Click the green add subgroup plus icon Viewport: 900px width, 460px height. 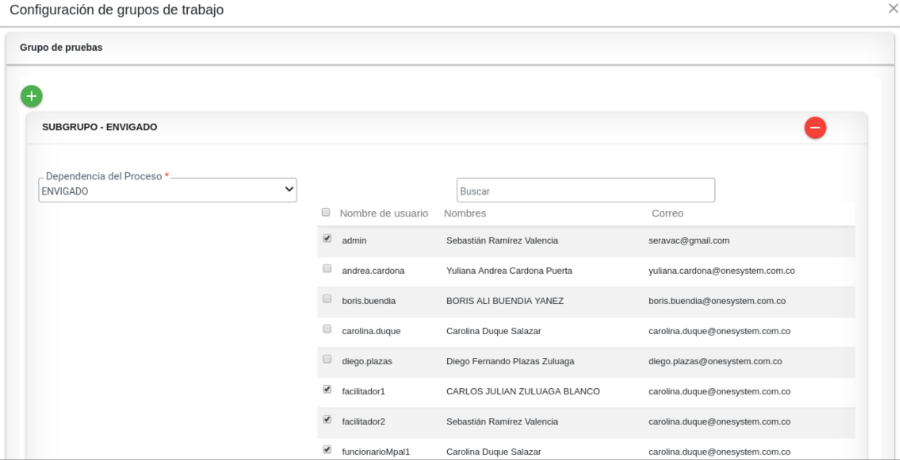coord(31,96)
